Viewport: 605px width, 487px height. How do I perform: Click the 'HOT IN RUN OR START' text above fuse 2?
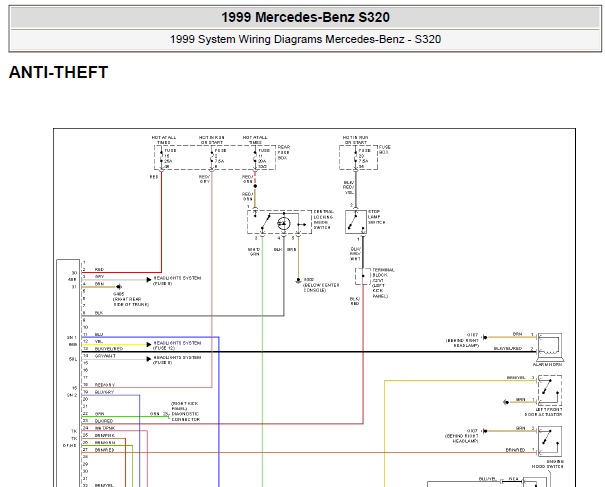[211, 140]
